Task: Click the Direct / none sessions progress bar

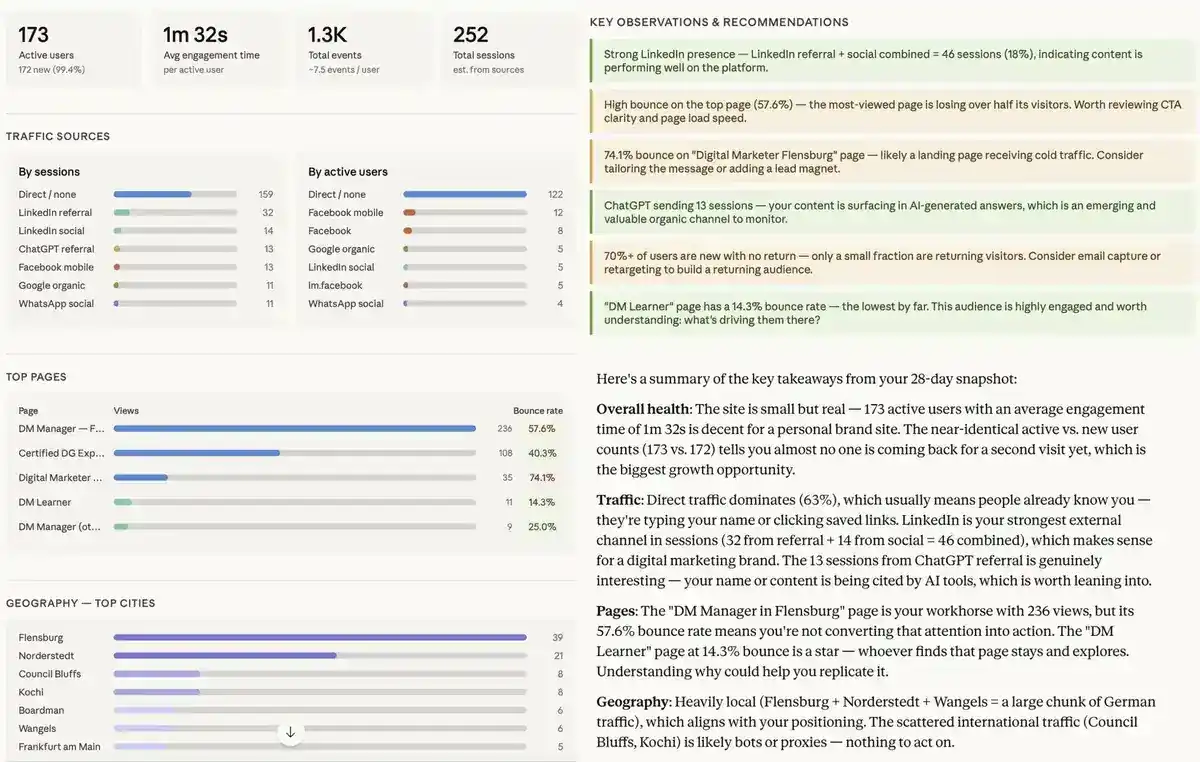Action: tap(175, 195)
